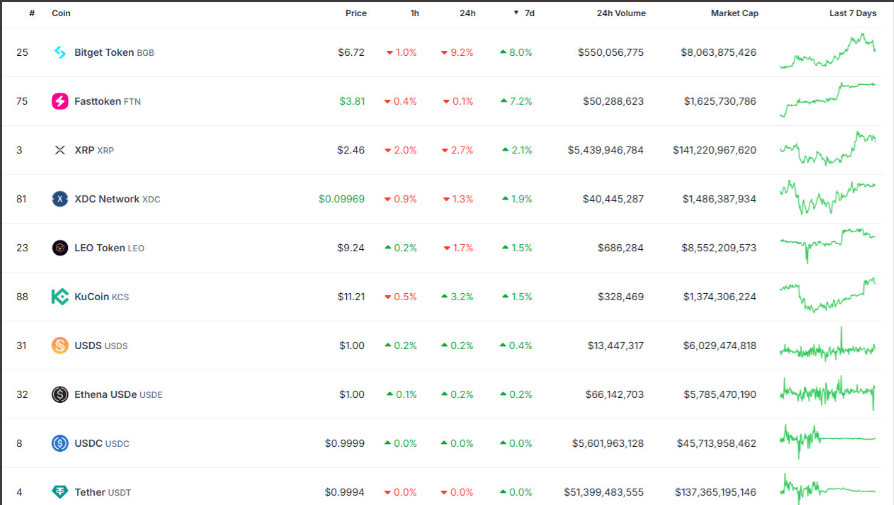
Task: Click rank number 81 for XDC Network
Action: tap(22, 199)
